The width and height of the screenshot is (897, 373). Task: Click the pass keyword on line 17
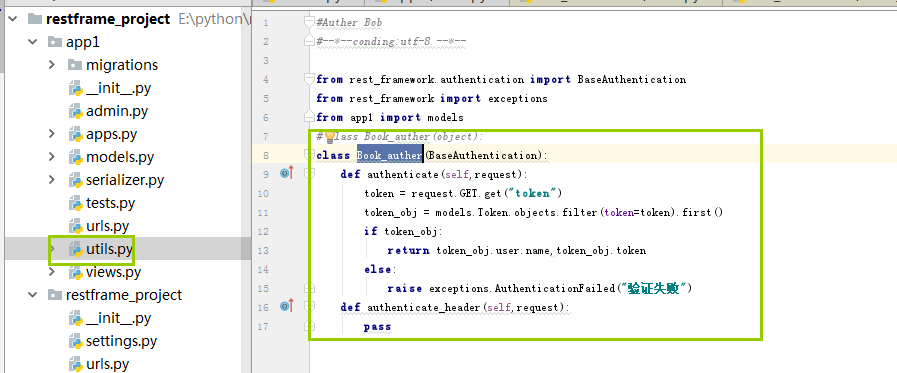tap(378, 327)
